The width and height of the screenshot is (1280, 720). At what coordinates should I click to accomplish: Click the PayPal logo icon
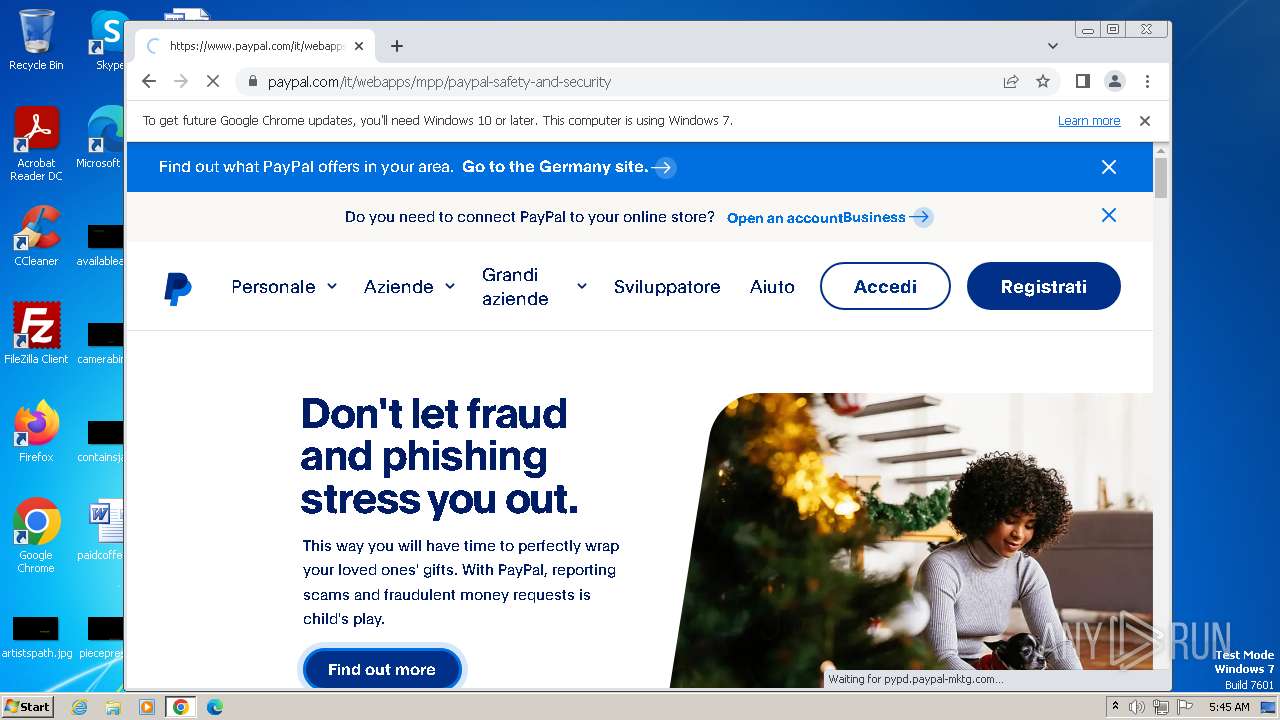[178, 288]
